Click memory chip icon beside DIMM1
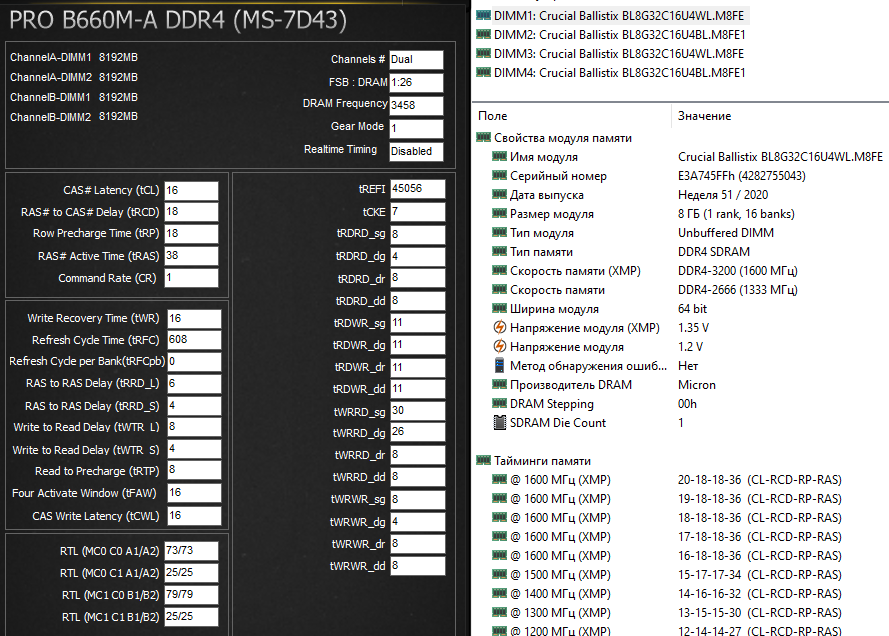 pyautogui.click(x=484, y=15)
